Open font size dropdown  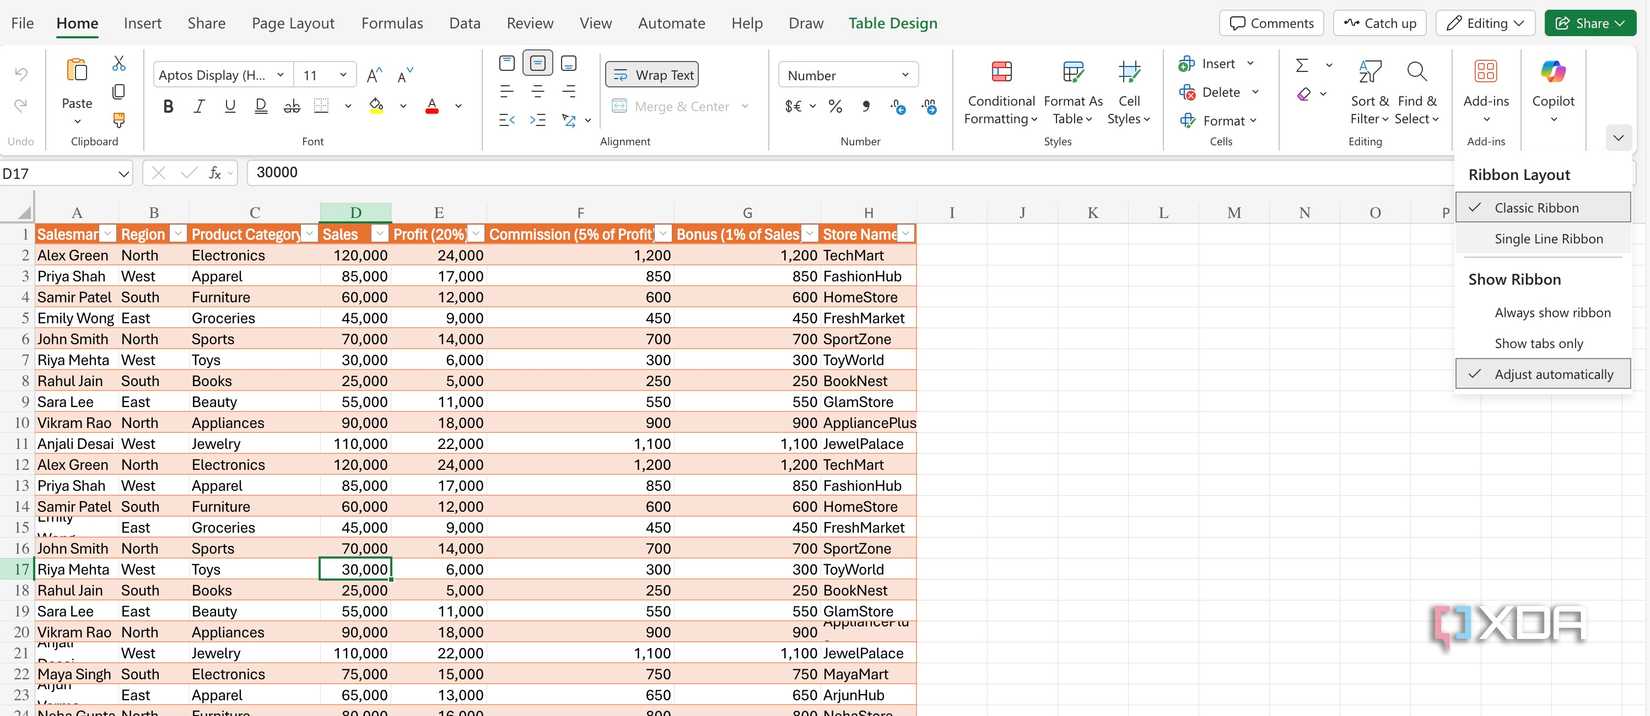click(344, 75)
